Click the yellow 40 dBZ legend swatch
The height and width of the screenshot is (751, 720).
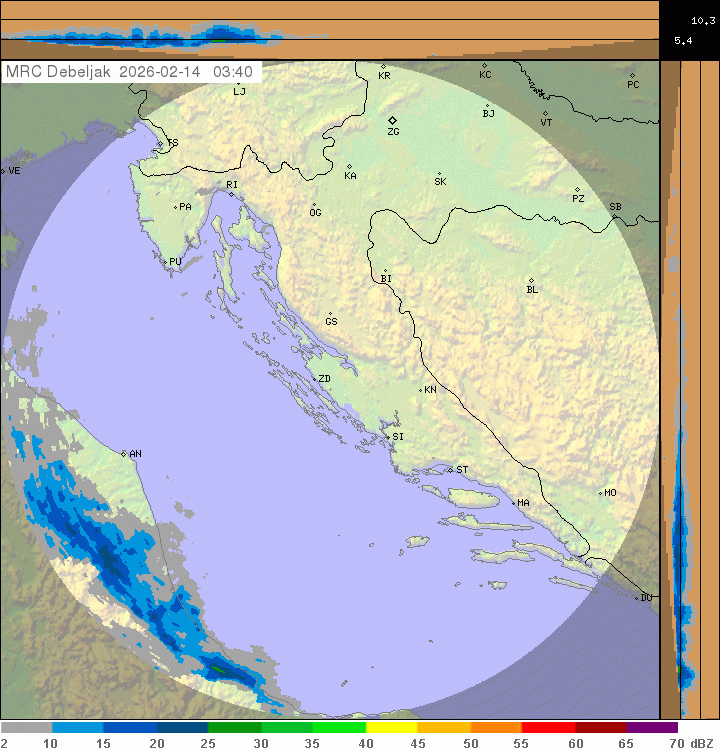(x=392, y=728)
